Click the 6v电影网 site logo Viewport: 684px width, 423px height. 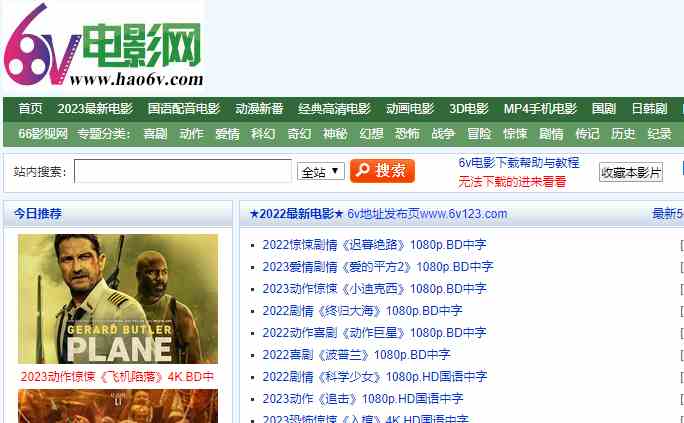pos(103,45)
